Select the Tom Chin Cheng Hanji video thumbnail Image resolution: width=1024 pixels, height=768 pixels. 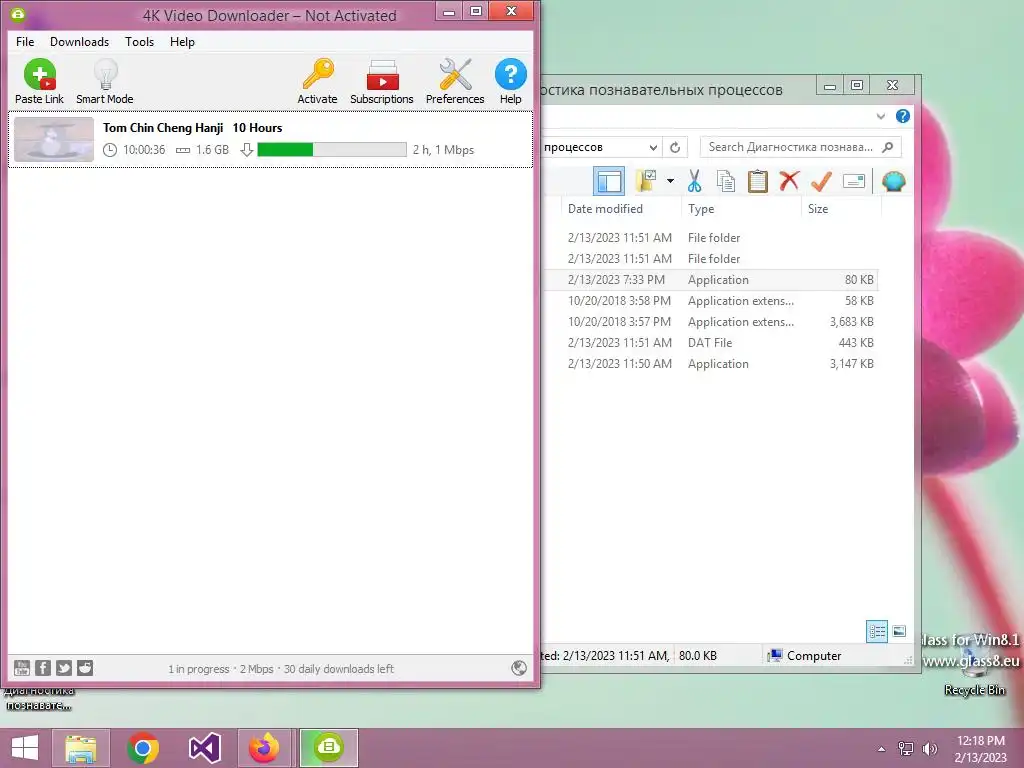pos(54,139)
